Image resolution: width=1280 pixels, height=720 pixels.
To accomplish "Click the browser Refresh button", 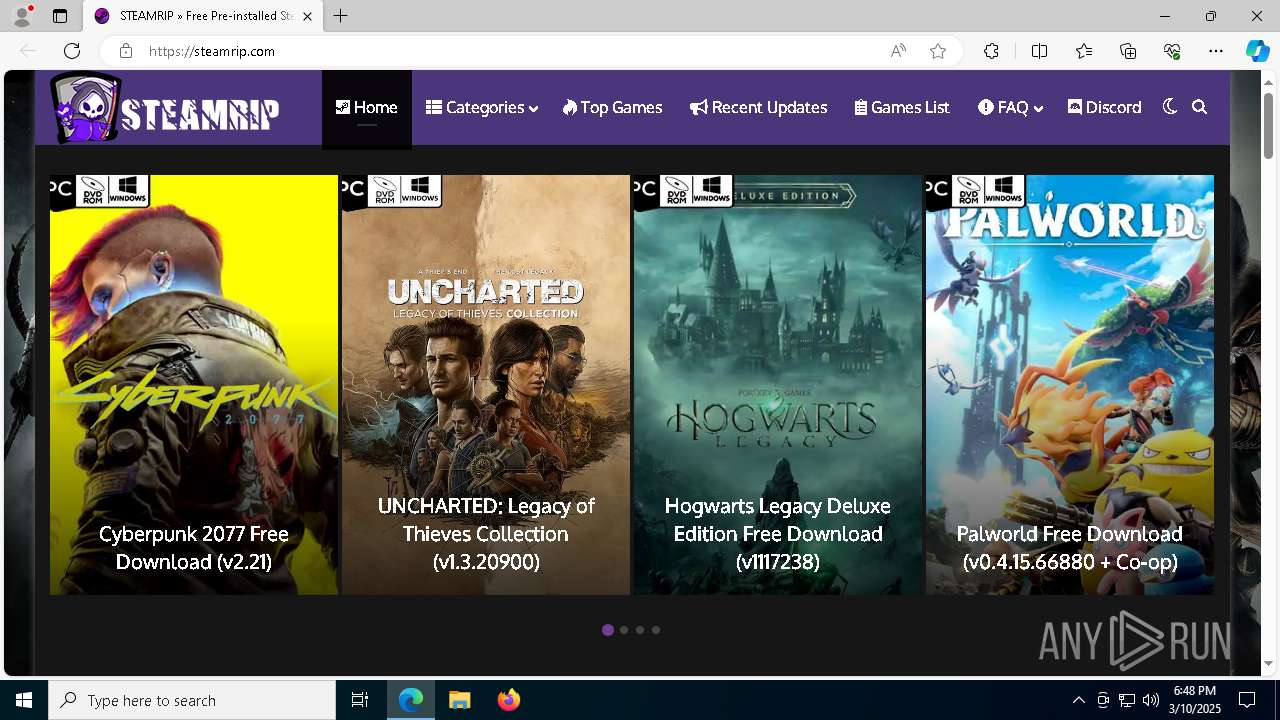I will (x=72, y=51).
